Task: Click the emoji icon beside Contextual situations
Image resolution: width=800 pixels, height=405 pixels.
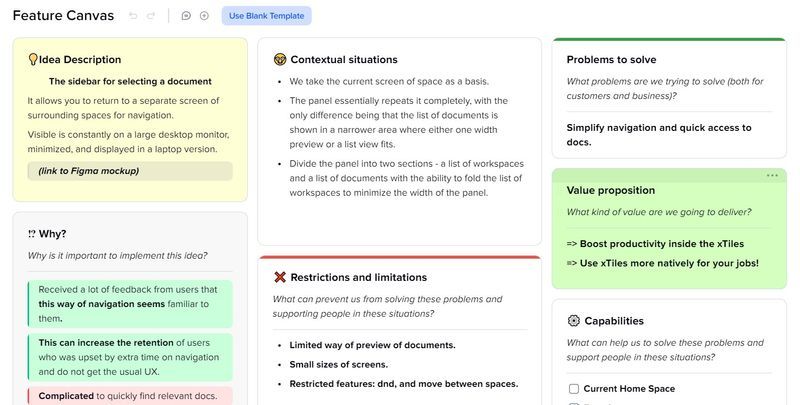Action: 280,60
